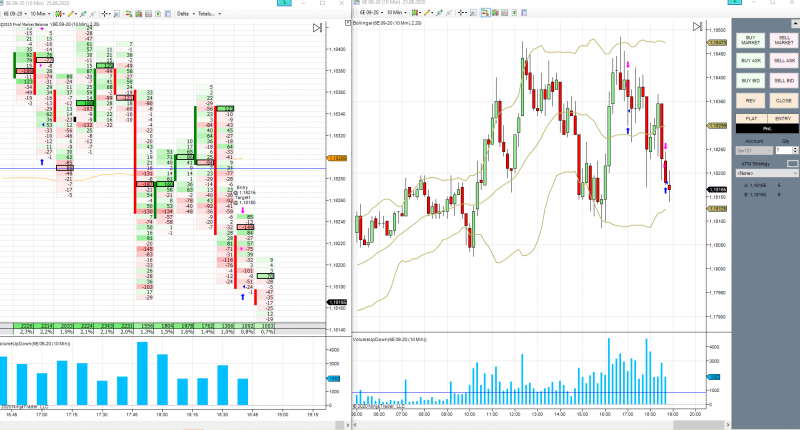Viewport: 800px width, 430px height.
Task: Open Indicators icon in left chart toolbar
Action: (x=148, y=14)
